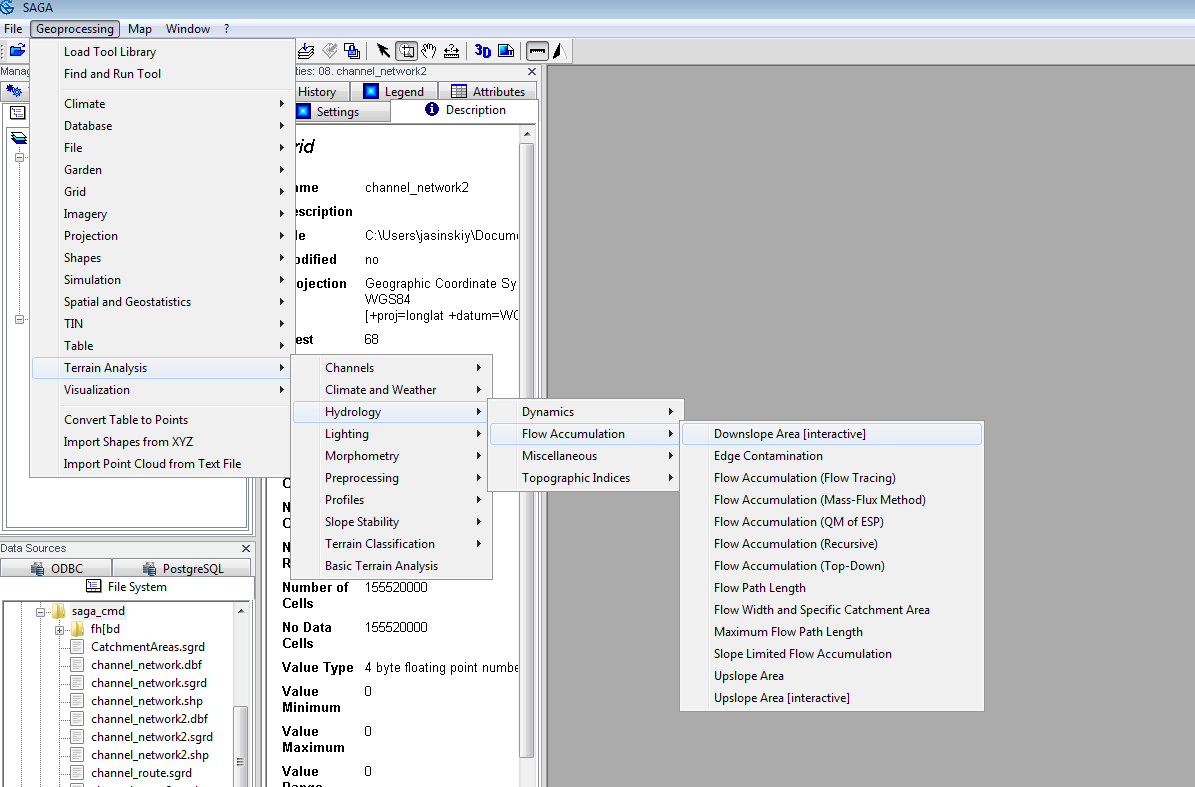
Task: Close the Data Sources panel
Action: click(x=246, y=549)
